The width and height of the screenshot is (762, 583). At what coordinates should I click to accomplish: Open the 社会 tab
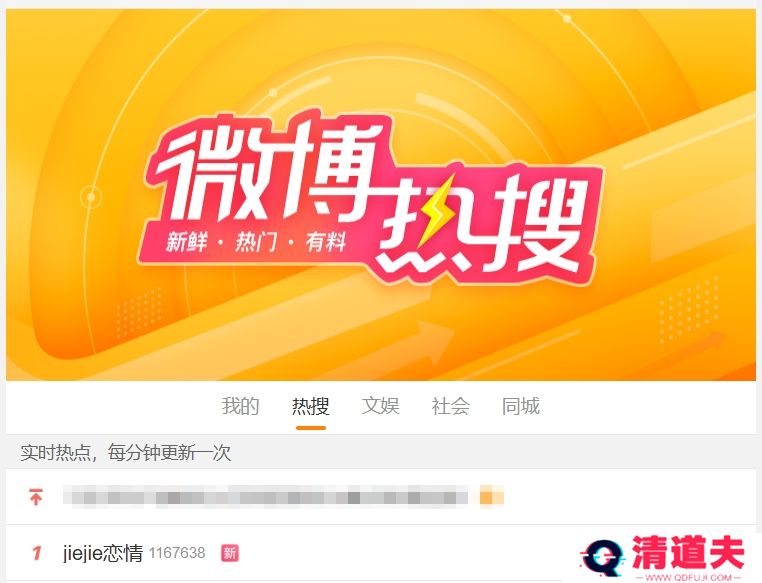click(x=450, y=406)
